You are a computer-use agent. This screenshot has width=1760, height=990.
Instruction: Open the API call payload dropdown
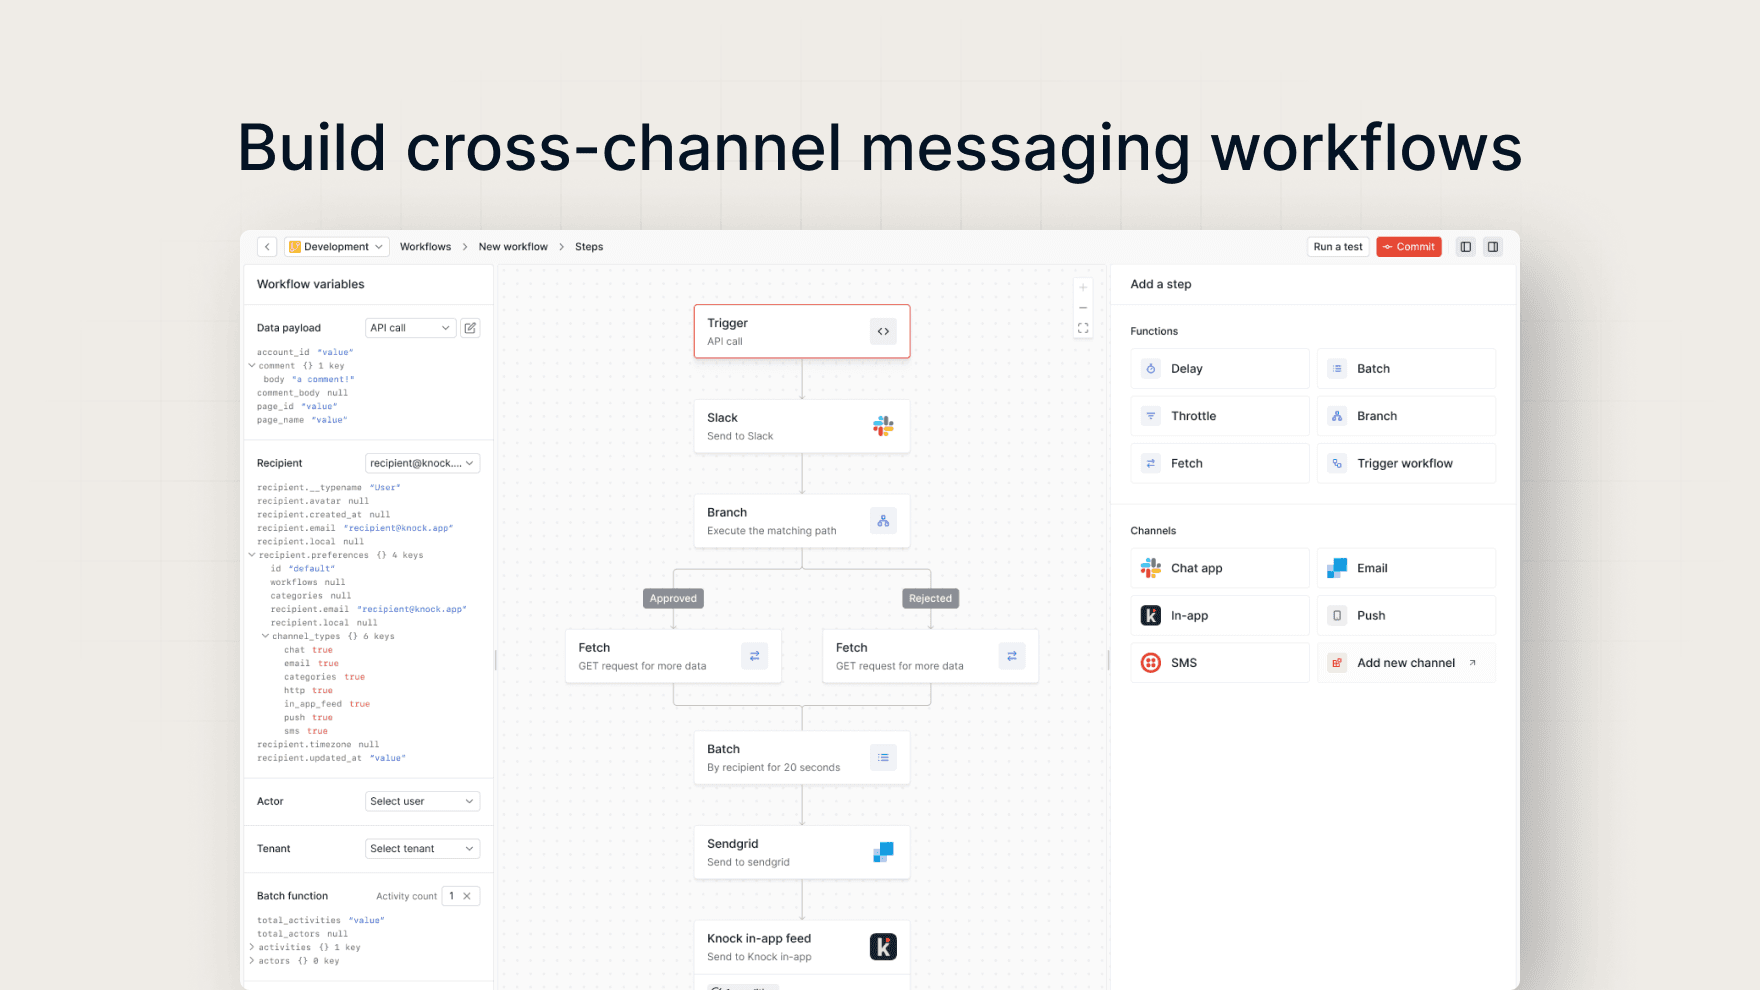click(x=410, y=328)
